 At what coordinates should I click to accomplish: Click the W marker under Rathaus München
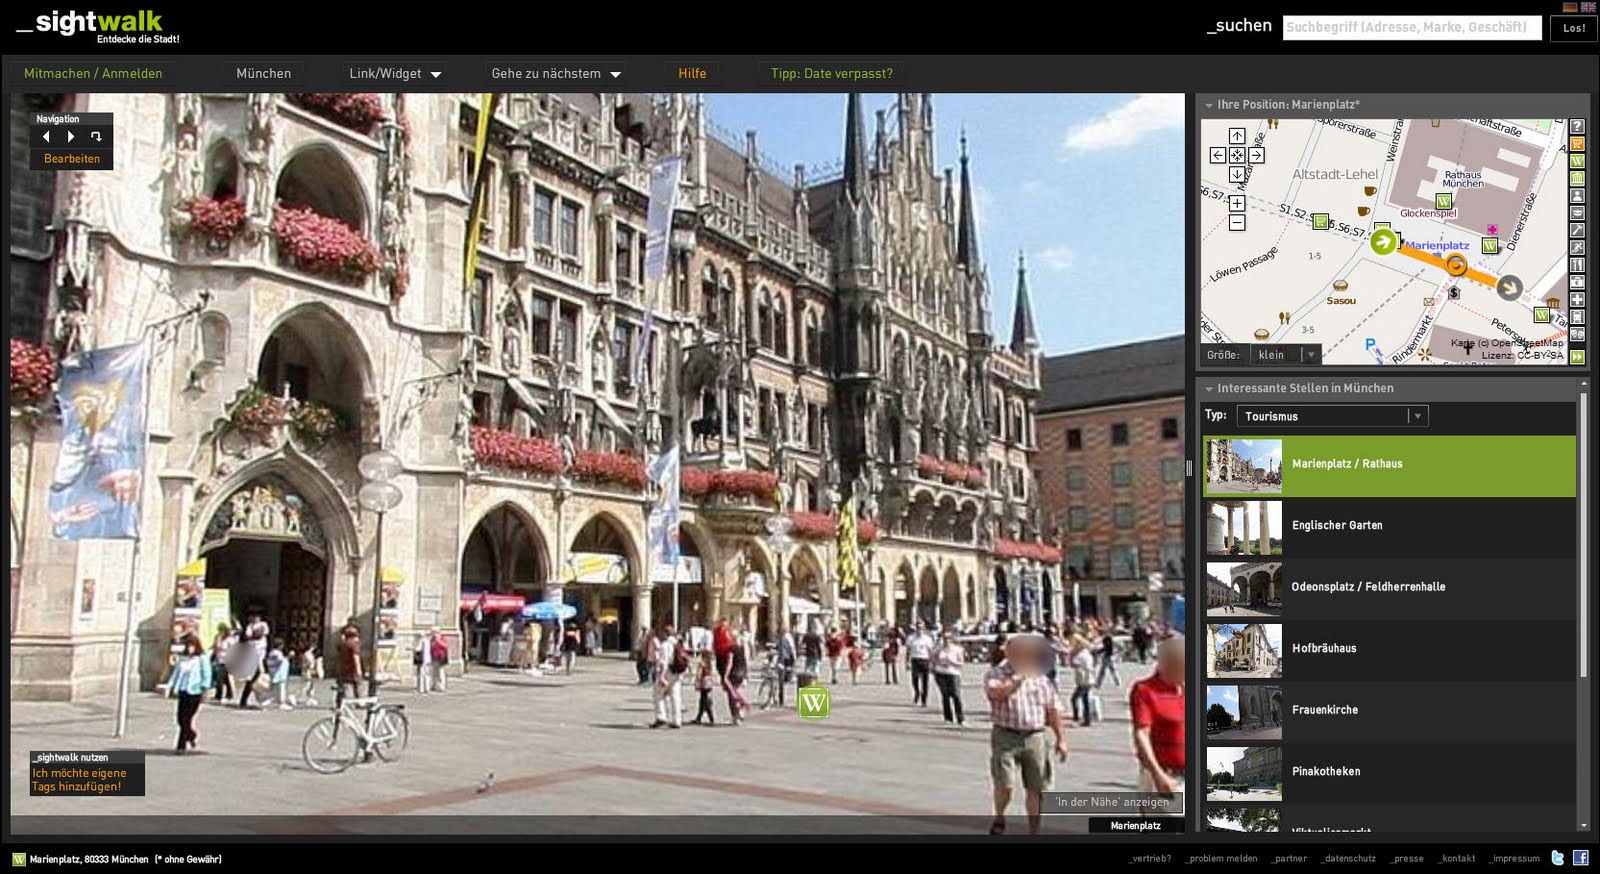pos(1443,201)
